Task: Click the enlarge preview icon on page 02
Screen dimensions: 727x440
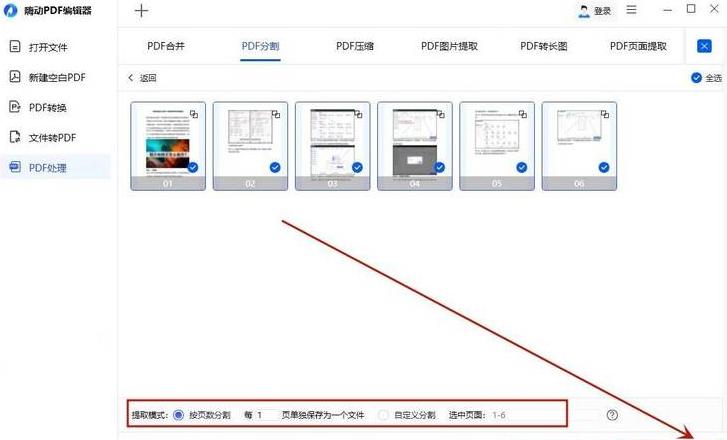Action: click(276, 114)
